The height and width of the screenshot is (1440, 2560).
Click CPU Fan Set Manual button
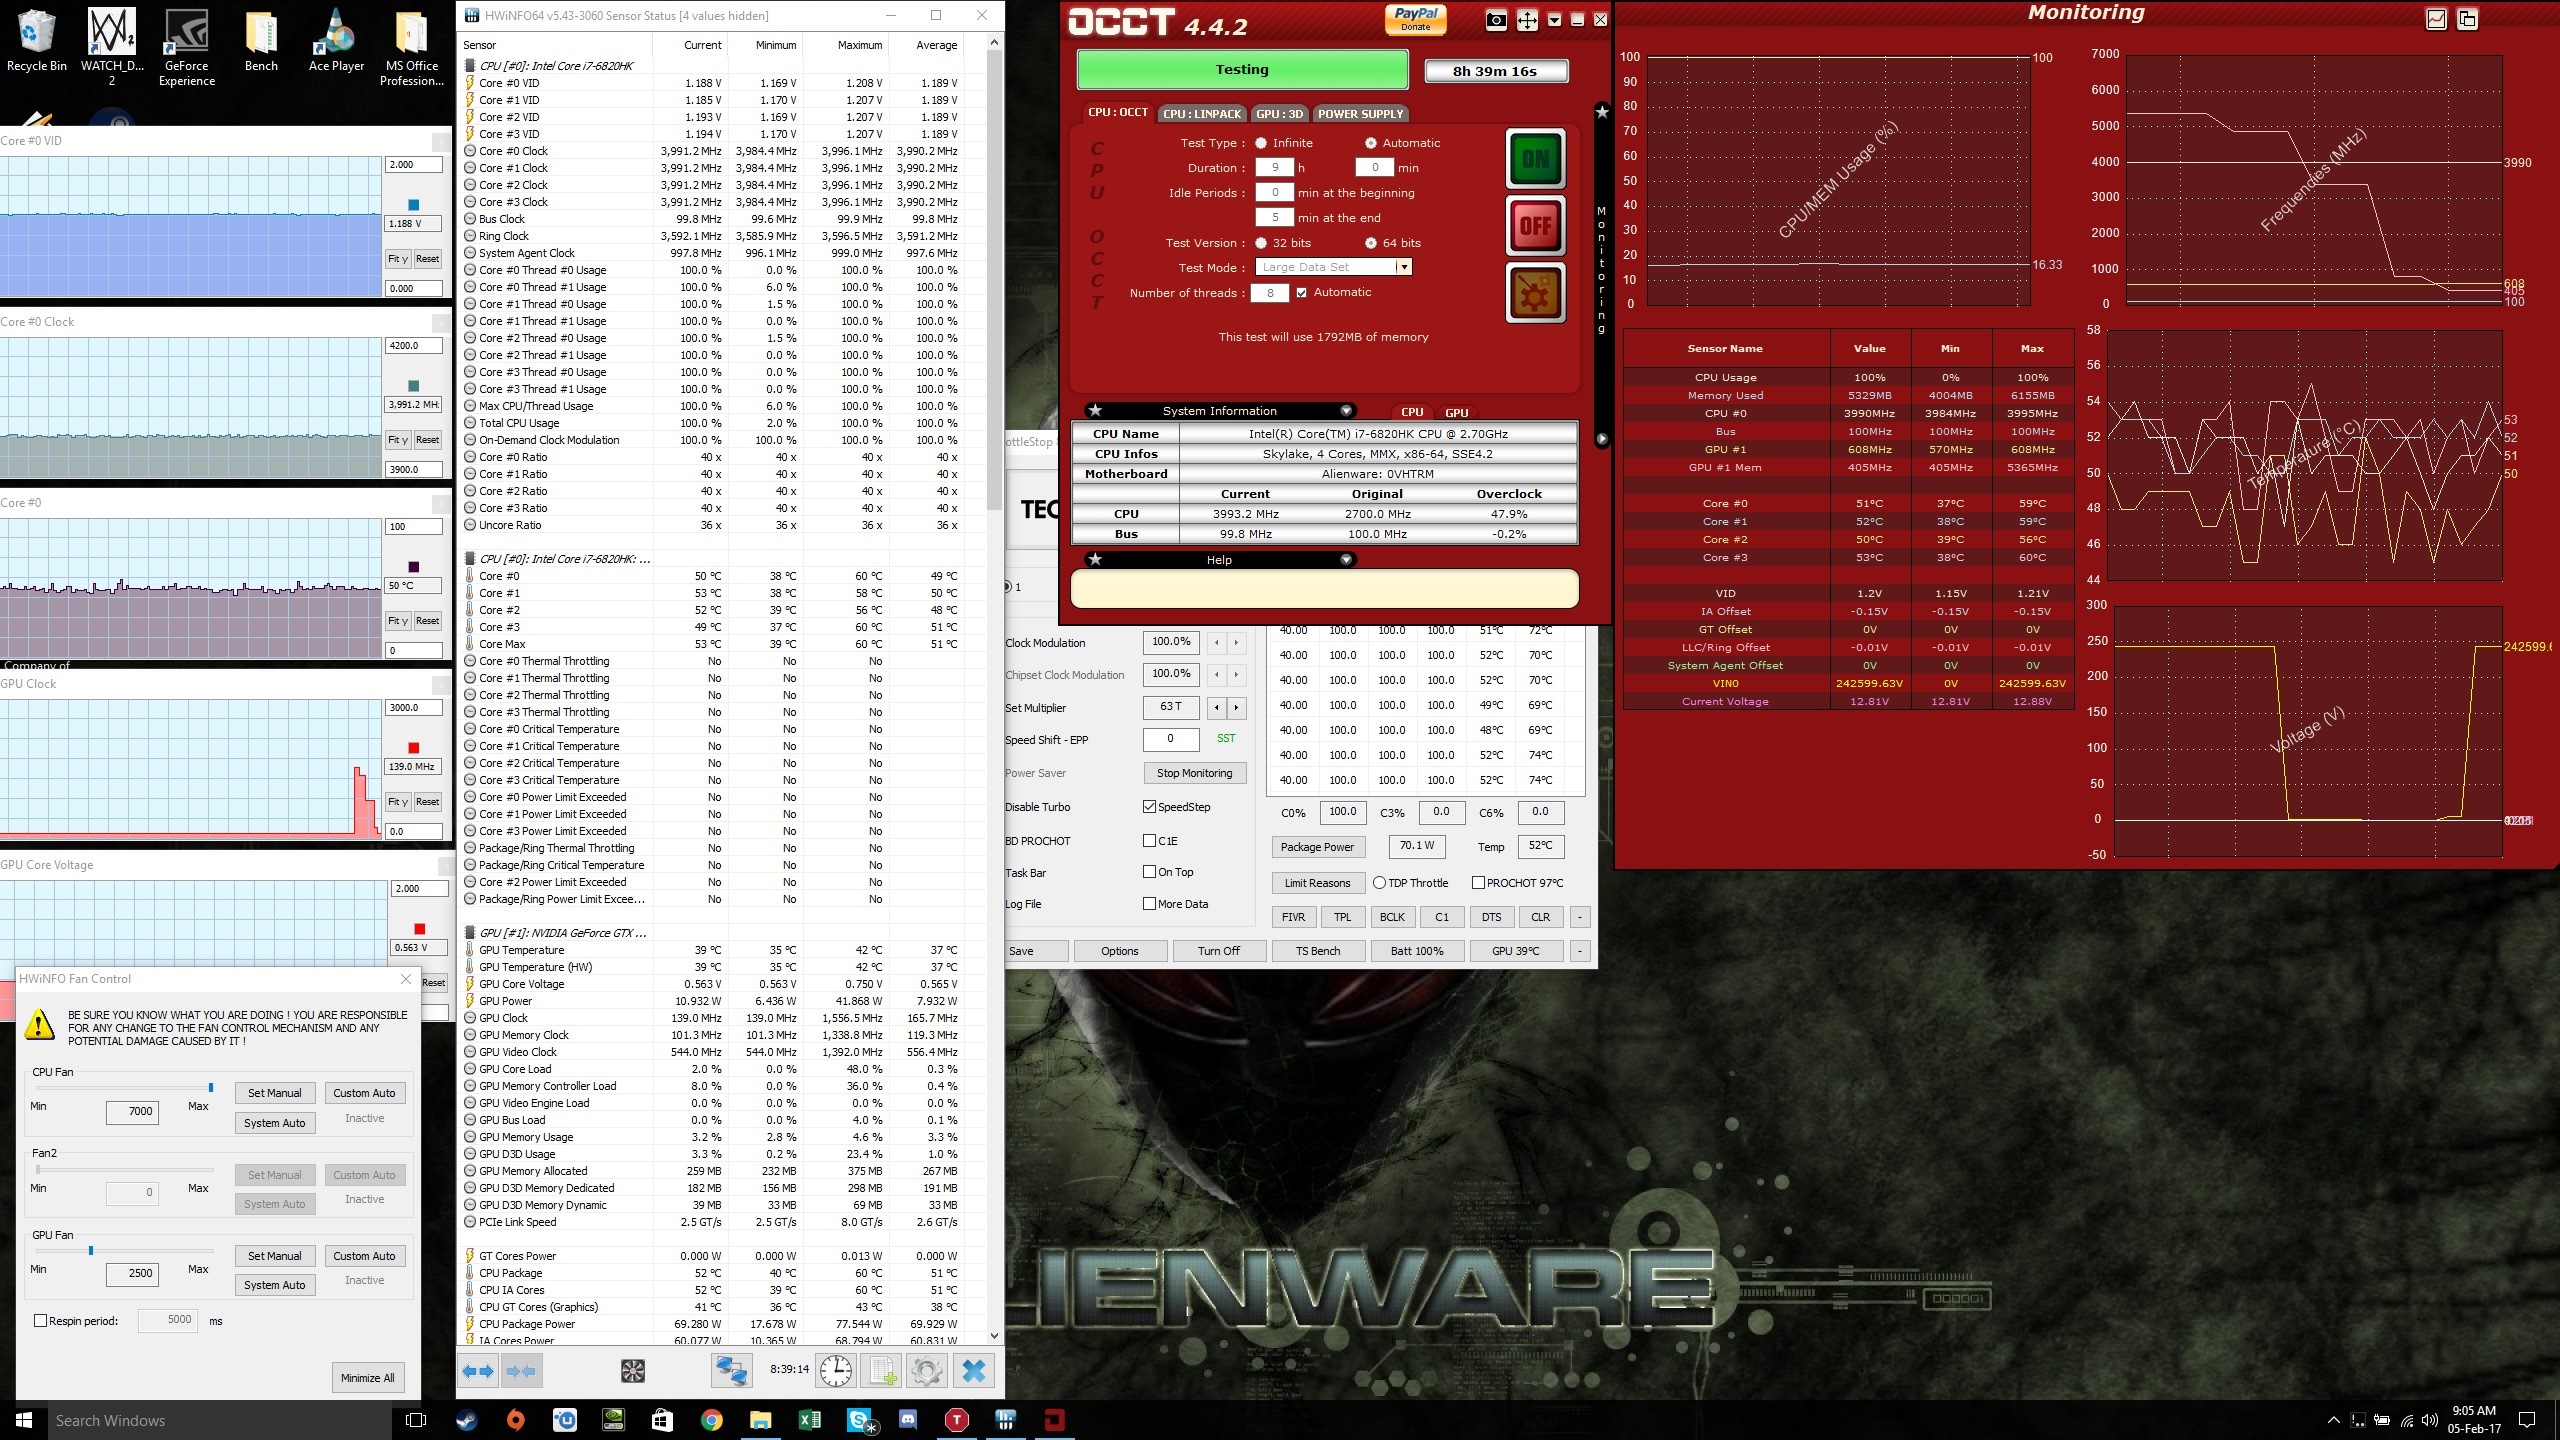point(274,1093)
